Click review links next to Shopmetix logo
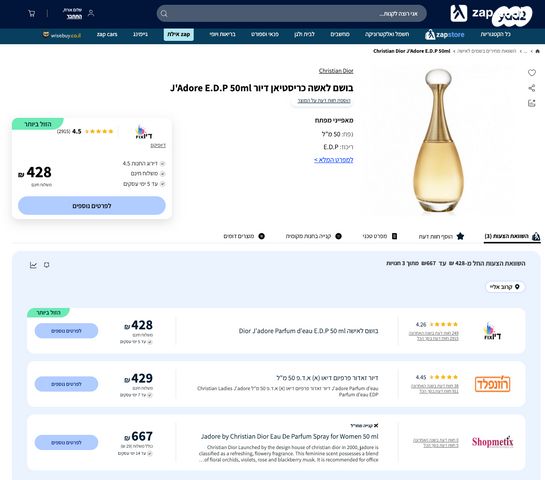The width and height of the screenshot is (545, 480). (436, 443)
